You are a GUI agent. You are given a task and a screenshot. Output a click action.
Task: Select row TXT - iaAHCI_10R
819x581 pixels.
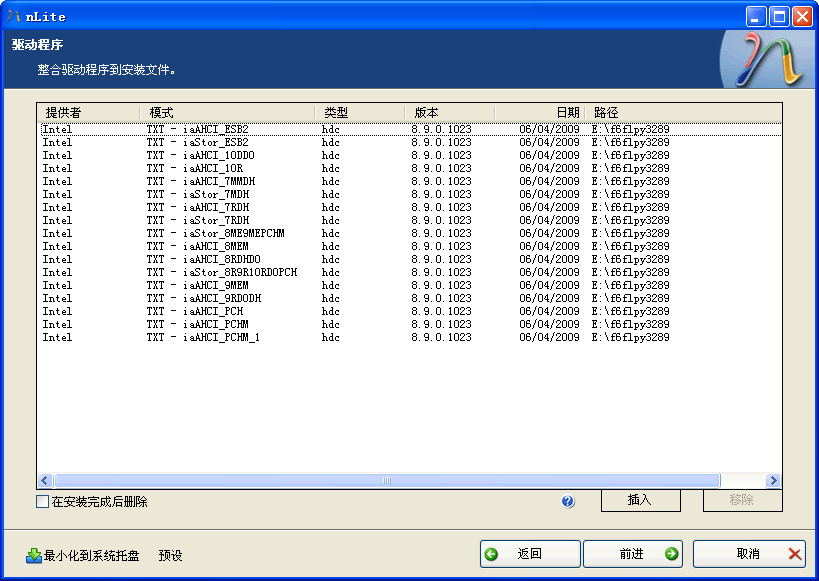[x=411, y=169]
